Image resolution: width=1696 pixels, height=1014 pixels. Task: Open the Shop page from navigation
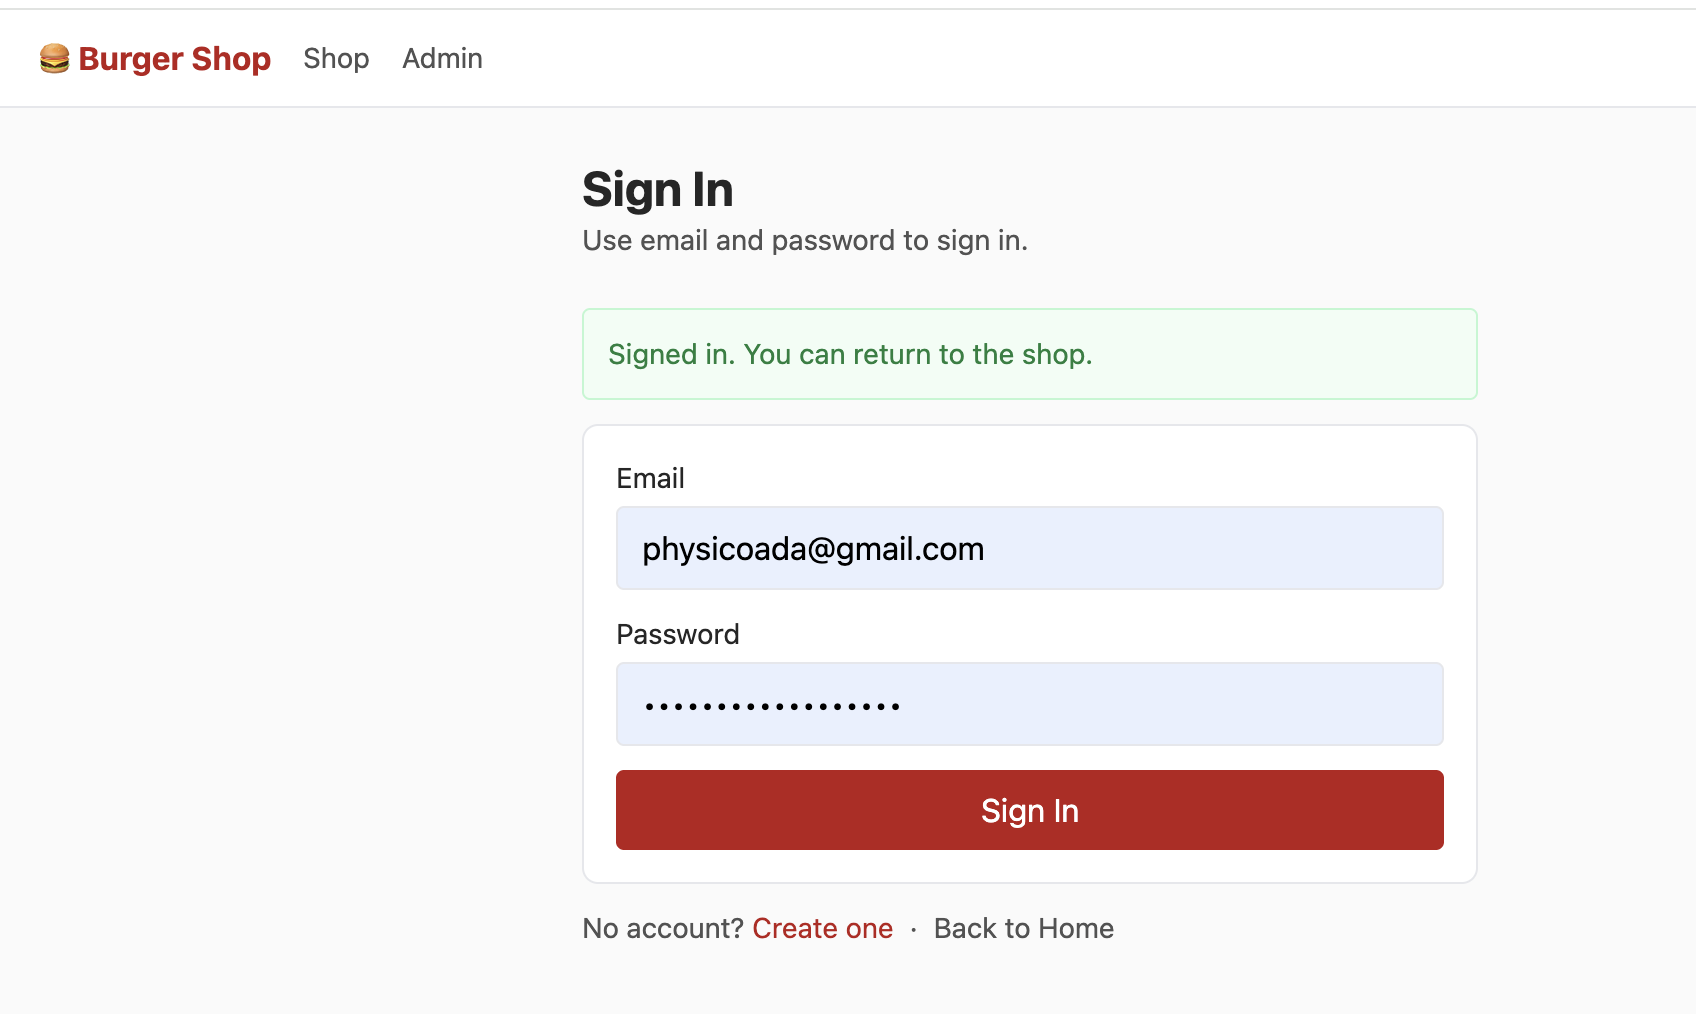(x=336, y=59)
